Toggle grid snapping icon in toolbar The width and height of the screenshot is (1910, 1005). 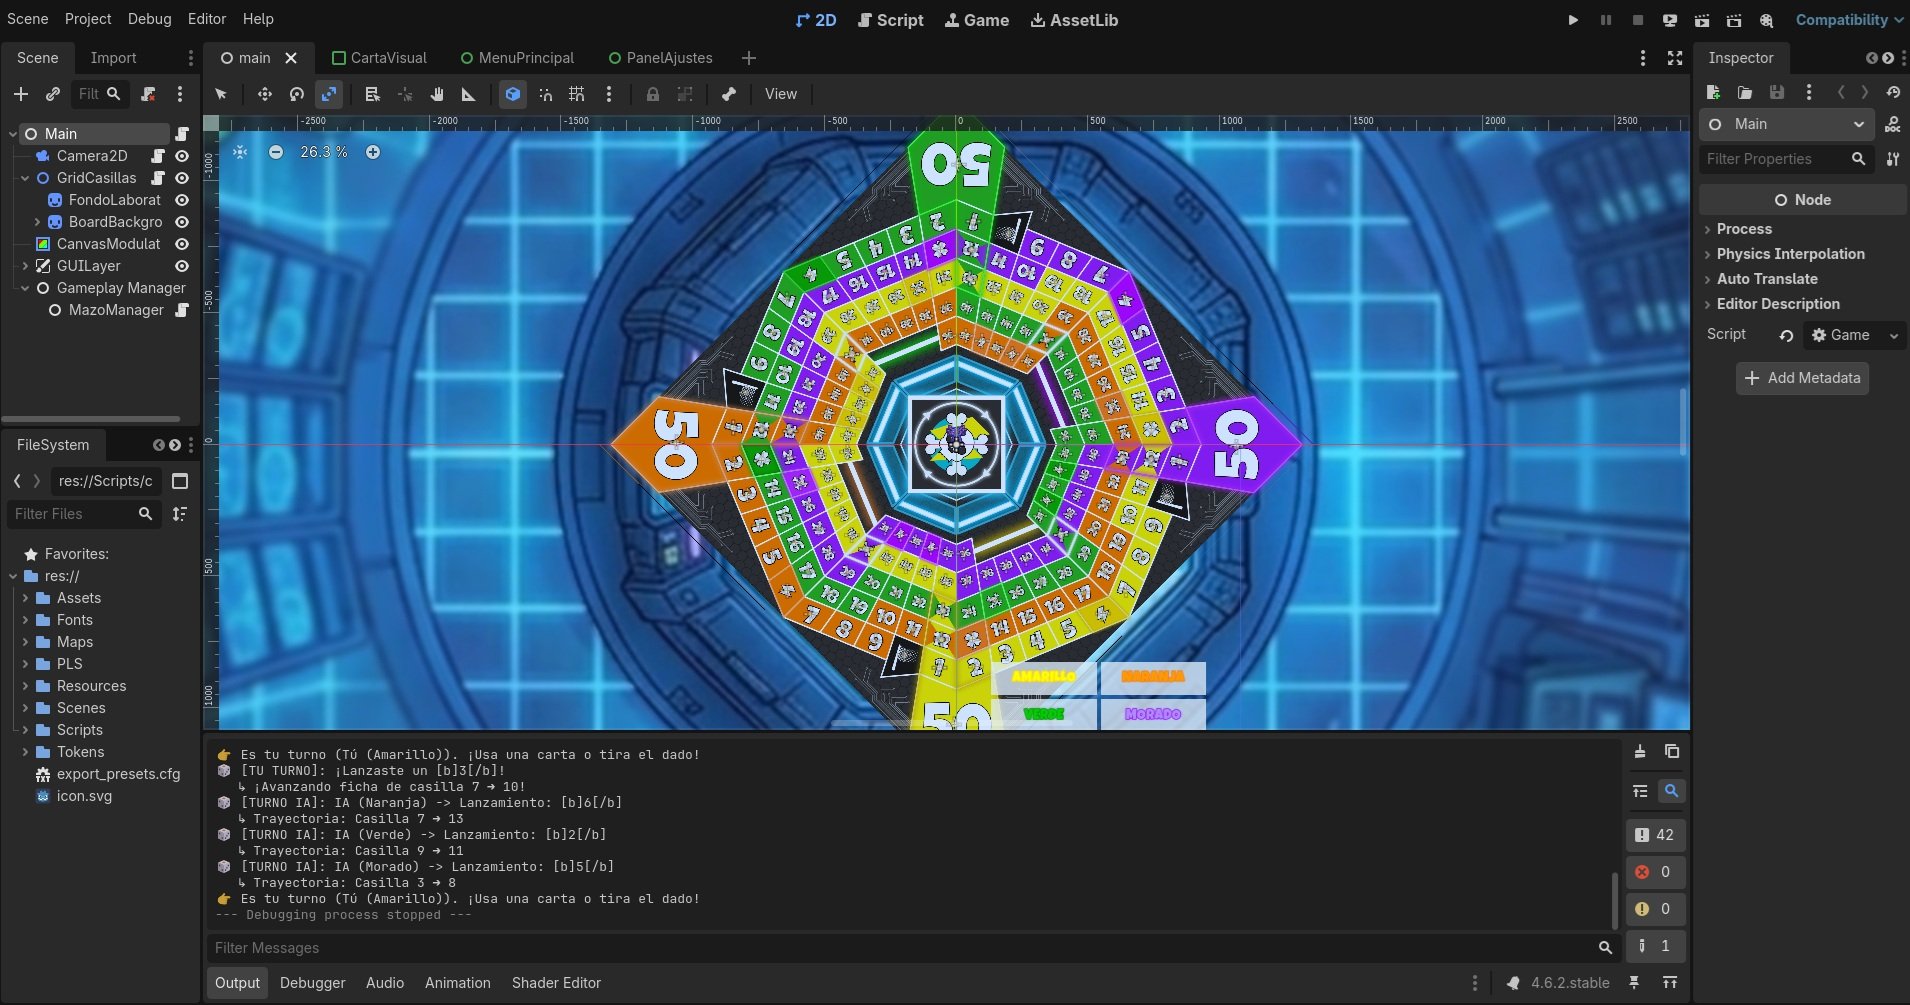pyautogui.click(x=577, y=94)
